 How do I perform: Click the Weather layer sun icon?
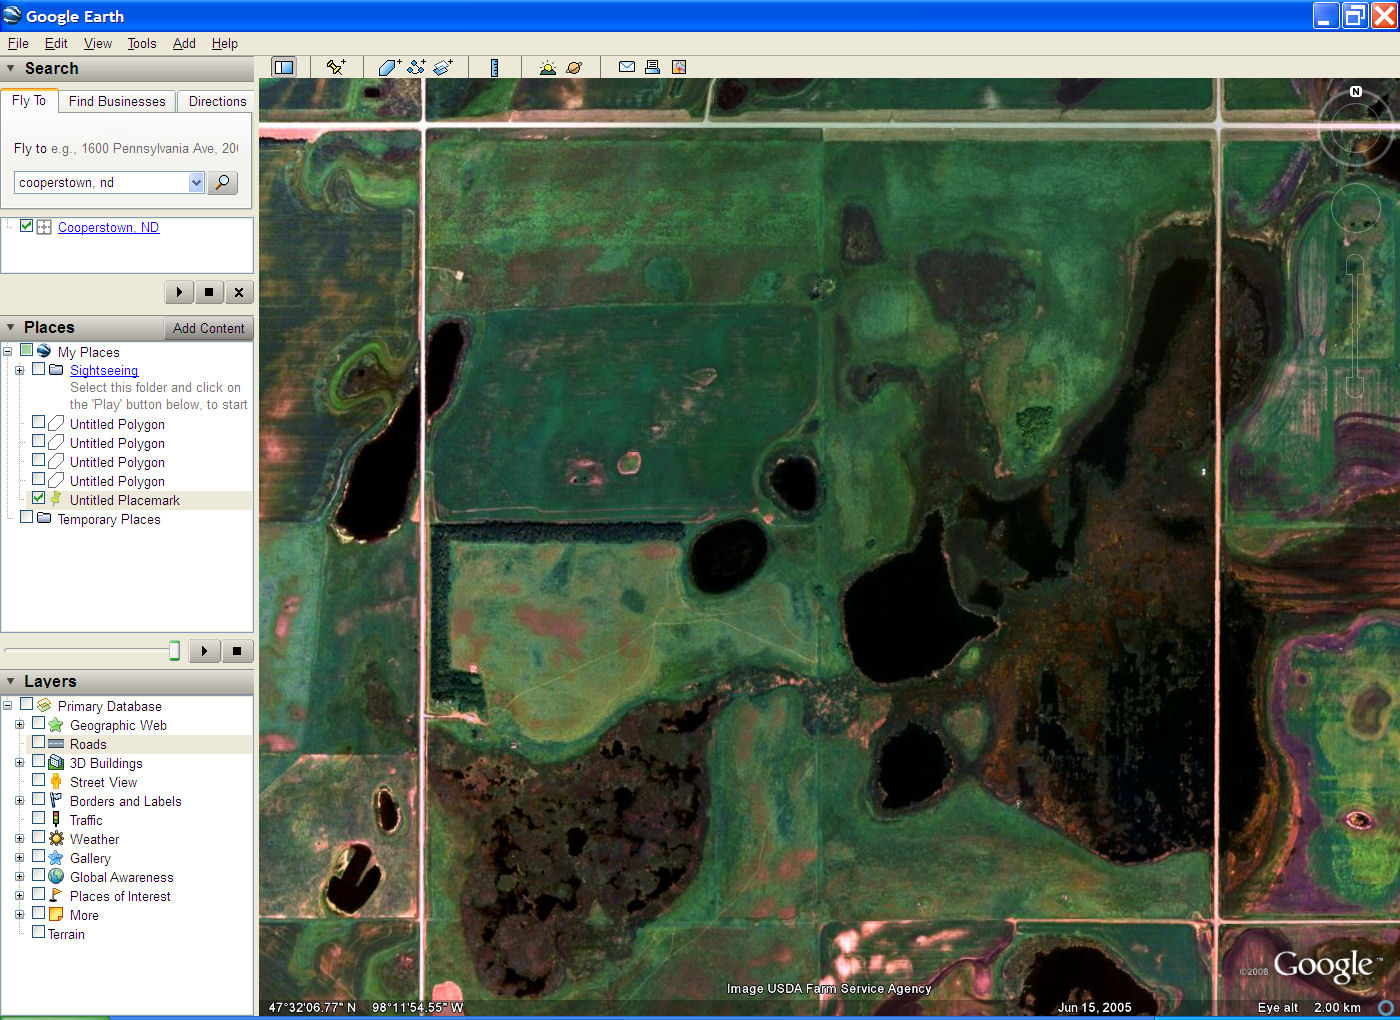click(56, 839)
